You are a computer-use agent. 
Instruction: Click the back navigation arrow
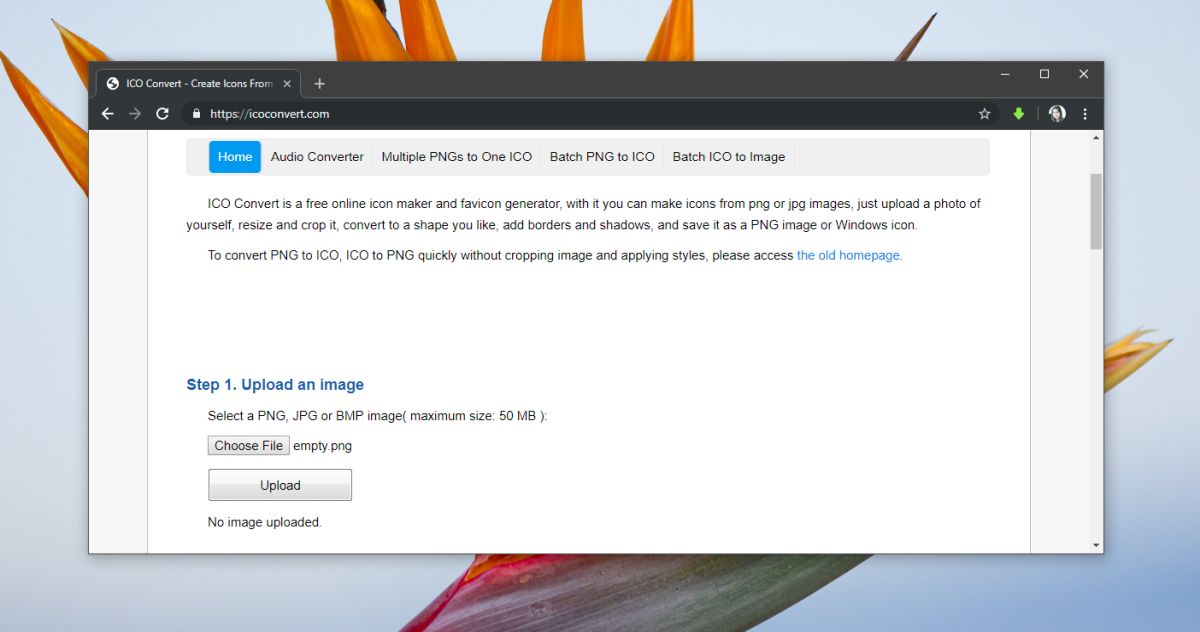[108, 114]
